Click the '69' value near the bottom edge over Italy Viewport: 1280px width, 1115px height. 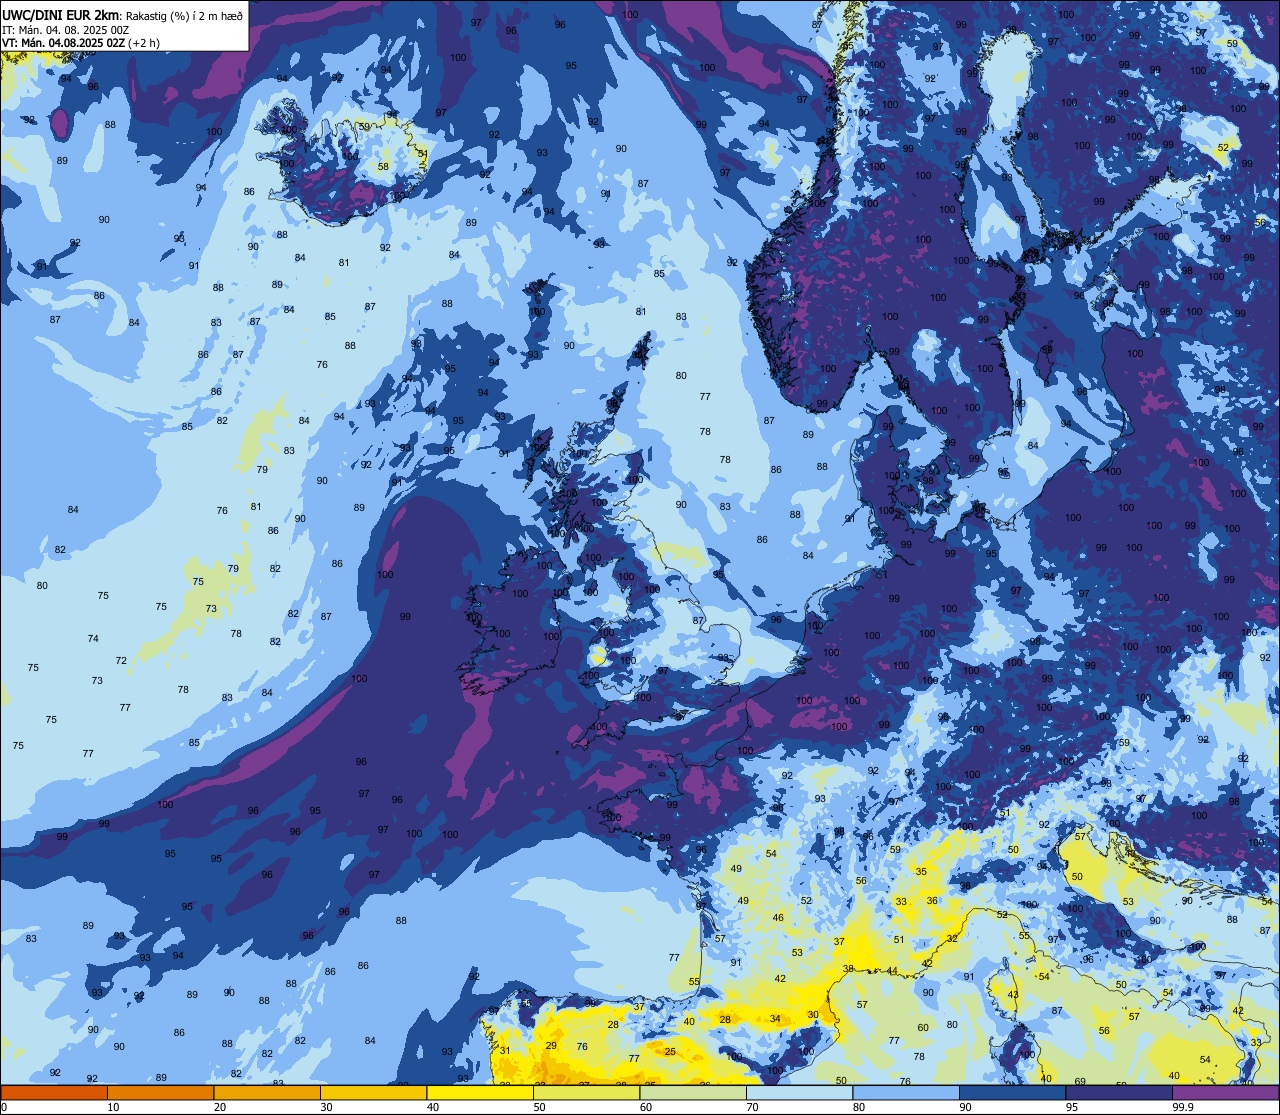pyautogui.click(x=1080, y=1082)
